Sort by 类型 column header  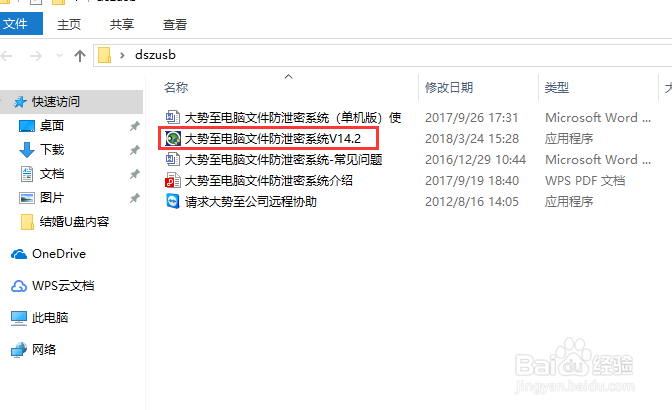tap(556, 88)
